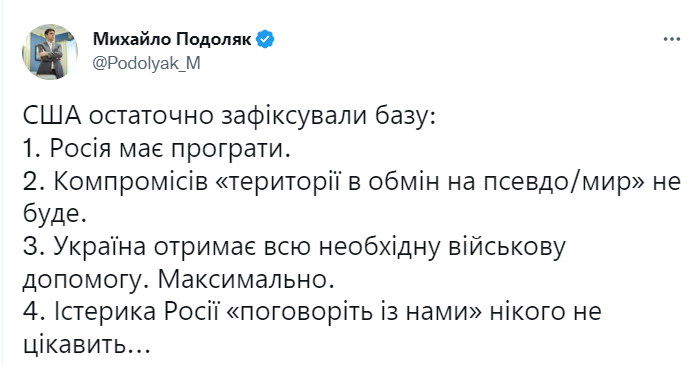Click the phrase 'нікого не' in point 4
This screenshot has width=695, height=366.
point(546,312)
